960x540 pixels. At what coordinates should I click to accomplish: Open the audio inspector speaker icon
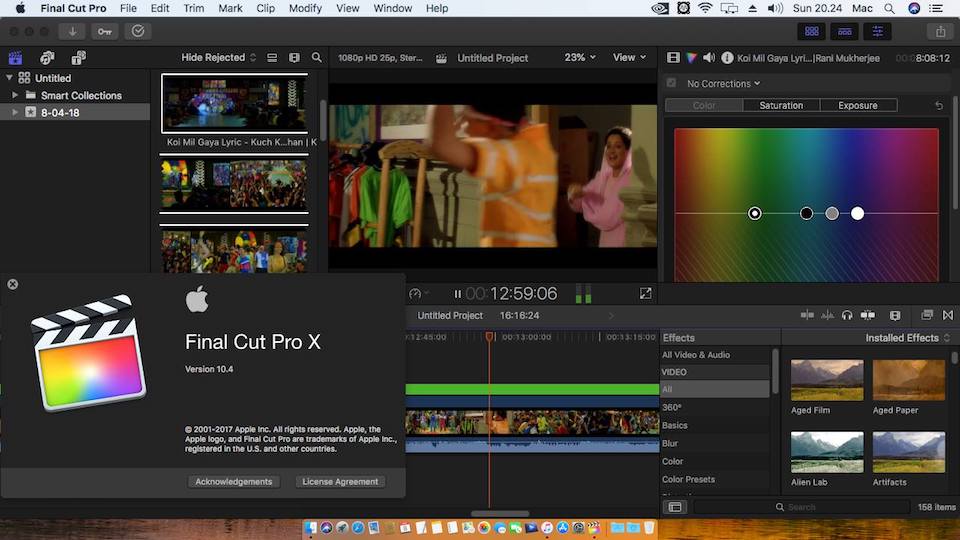tap(709, 58)
